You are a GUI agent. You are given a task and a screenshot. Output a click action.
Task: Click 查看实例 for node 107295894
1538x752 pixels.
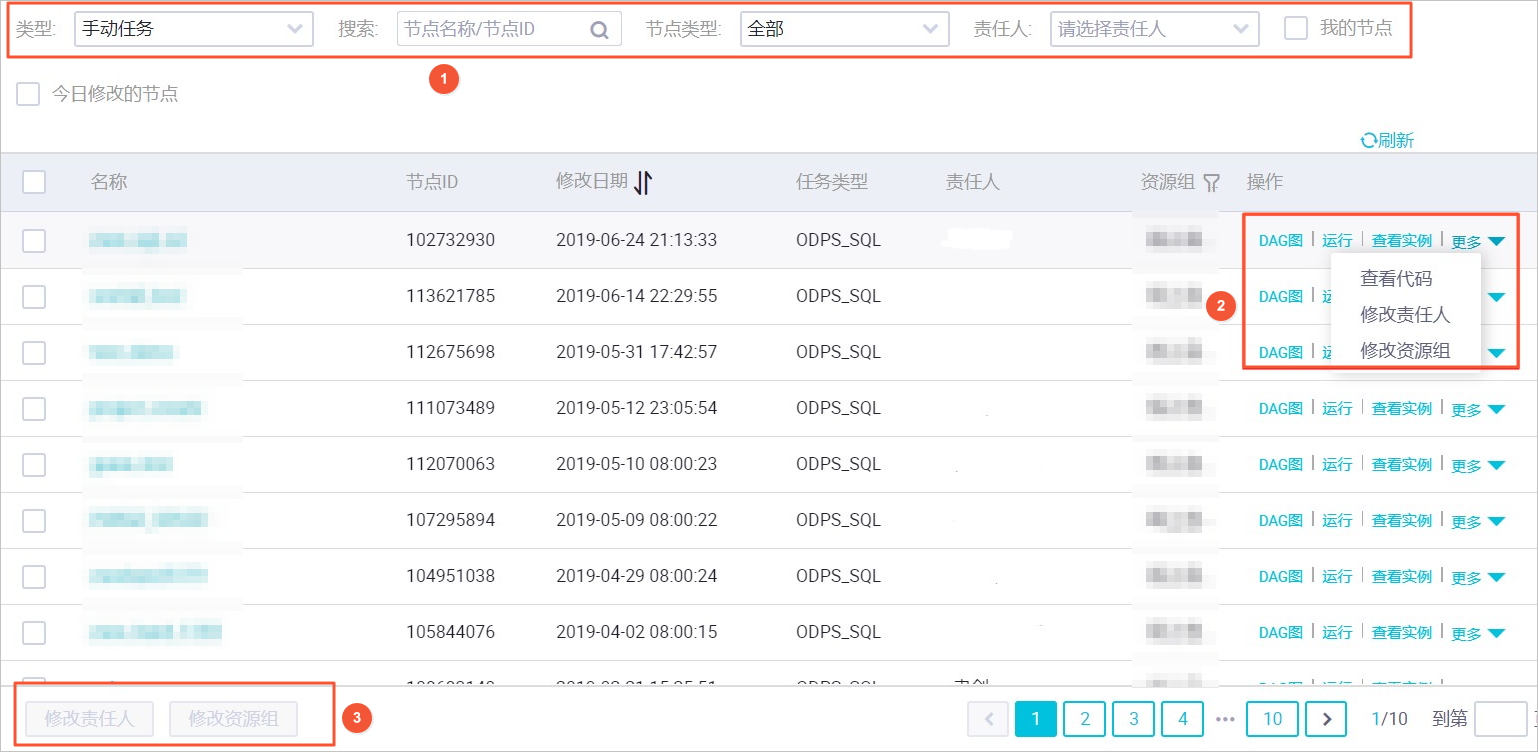tap(1402, 520)
